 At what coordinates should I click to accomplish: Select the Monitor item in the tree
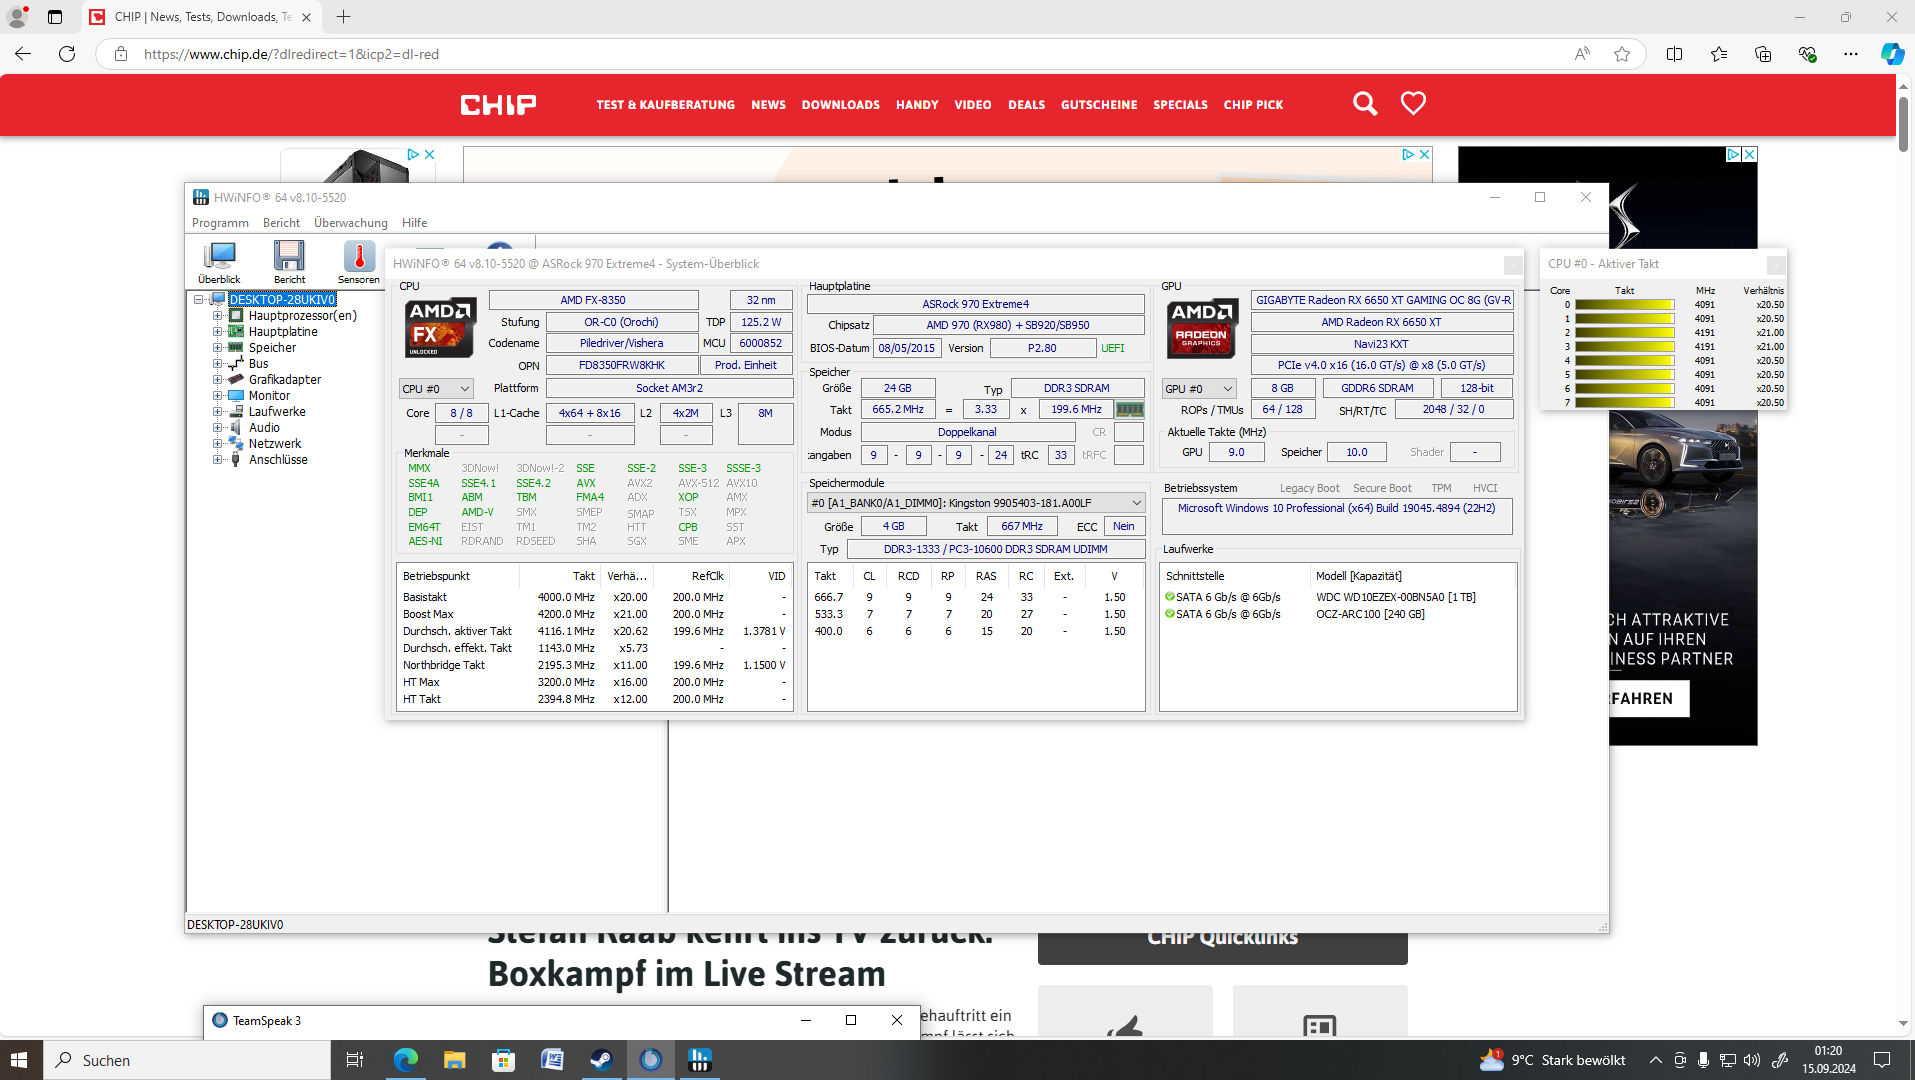coord(269,396)
